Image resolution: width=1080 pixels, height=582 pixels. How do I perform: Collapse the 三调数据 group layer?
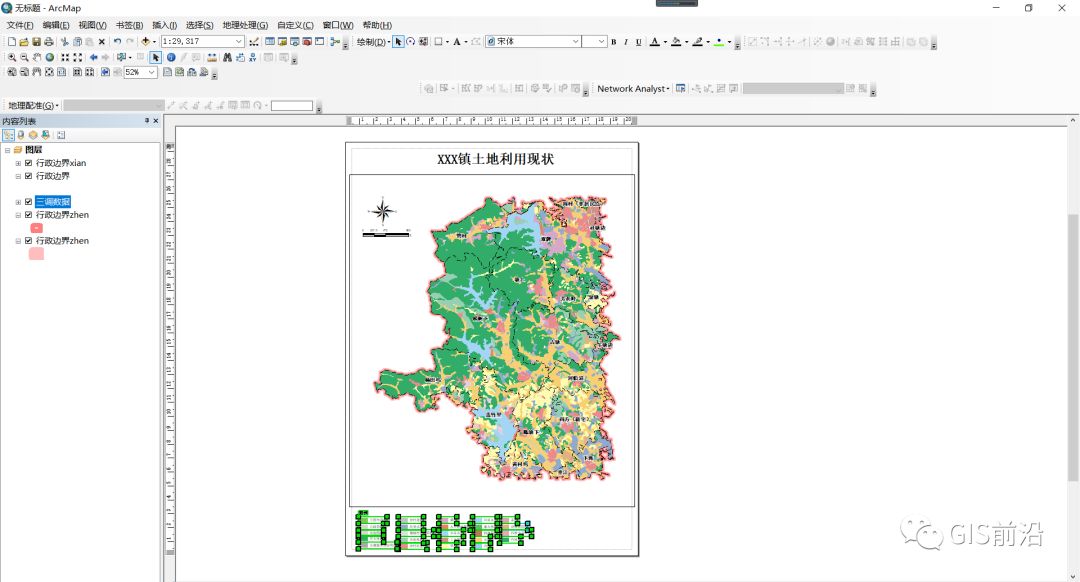(x=17, y=201)
